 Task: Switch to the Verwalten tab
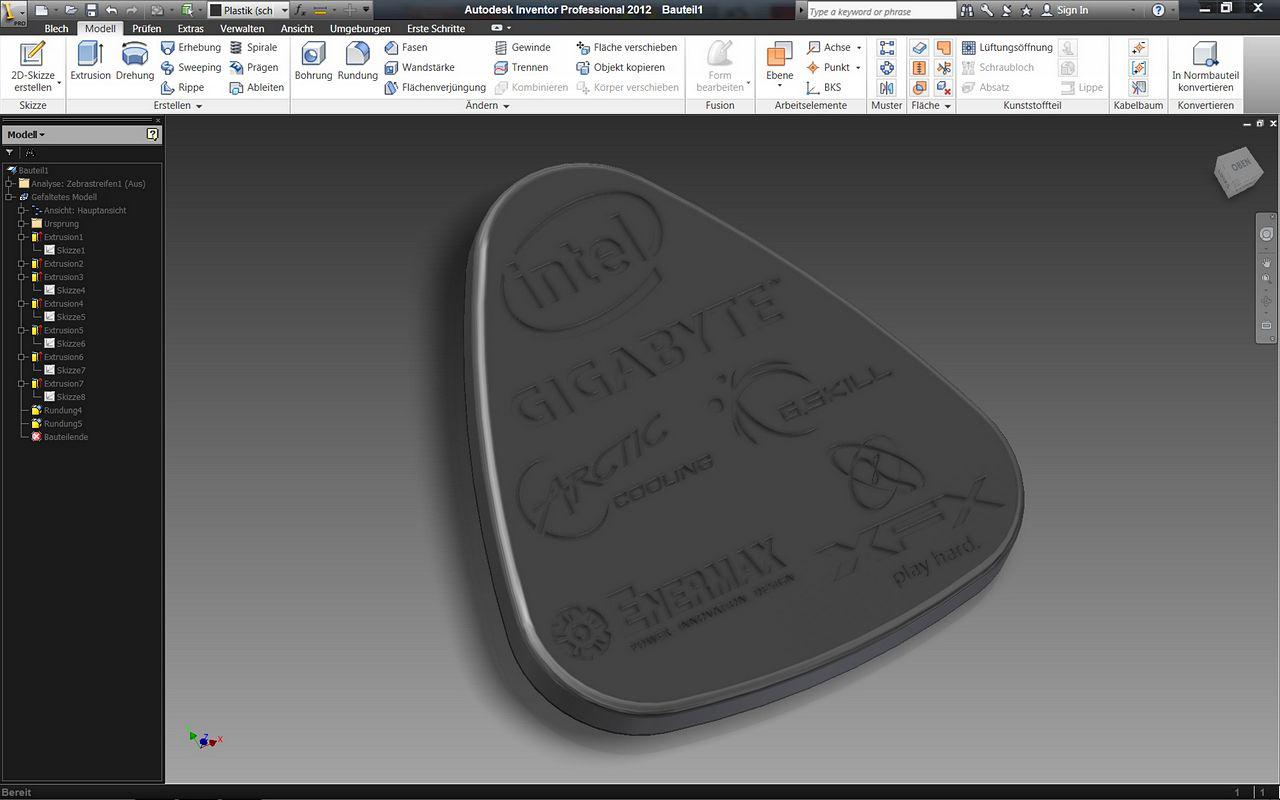click(x=242, y=28)
